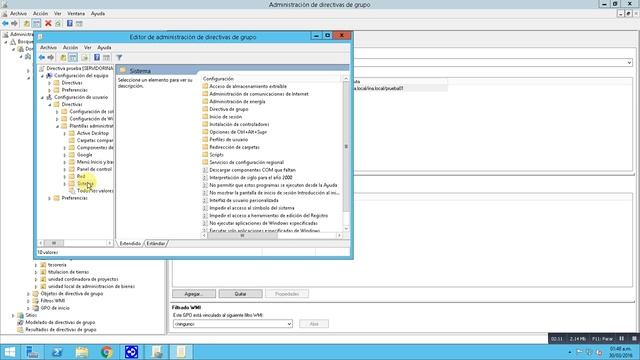Open the Ver menu in the editor window
Screen dimensions: 640x360
(88, 47)
